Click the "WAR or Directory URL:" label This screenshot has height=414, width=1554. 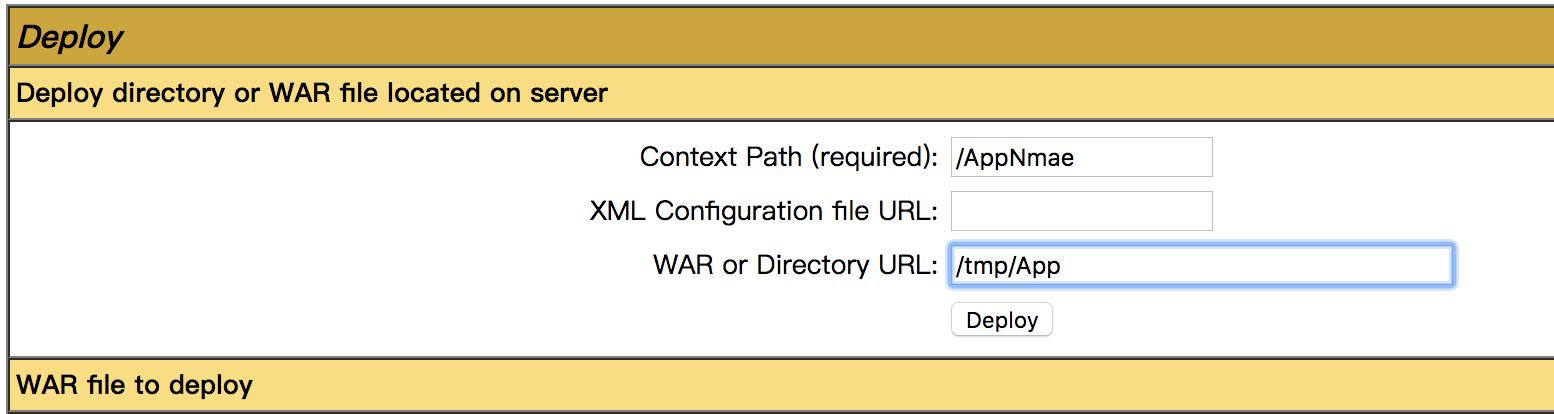[794, 265]
